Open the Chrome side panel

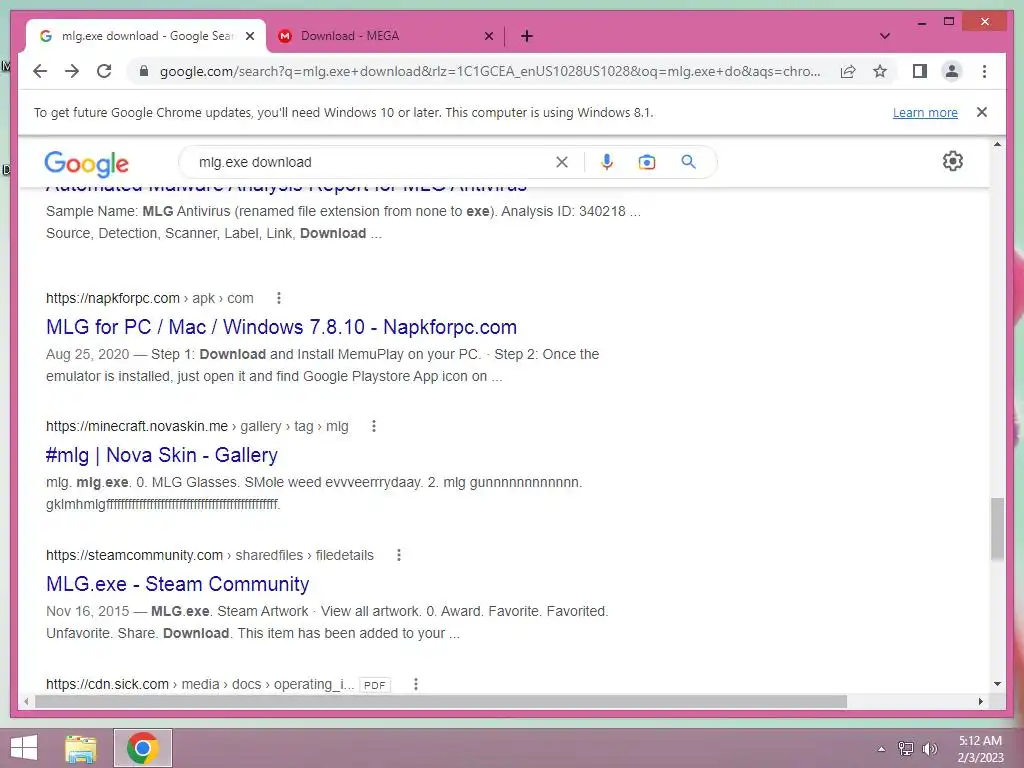[920, 71]
